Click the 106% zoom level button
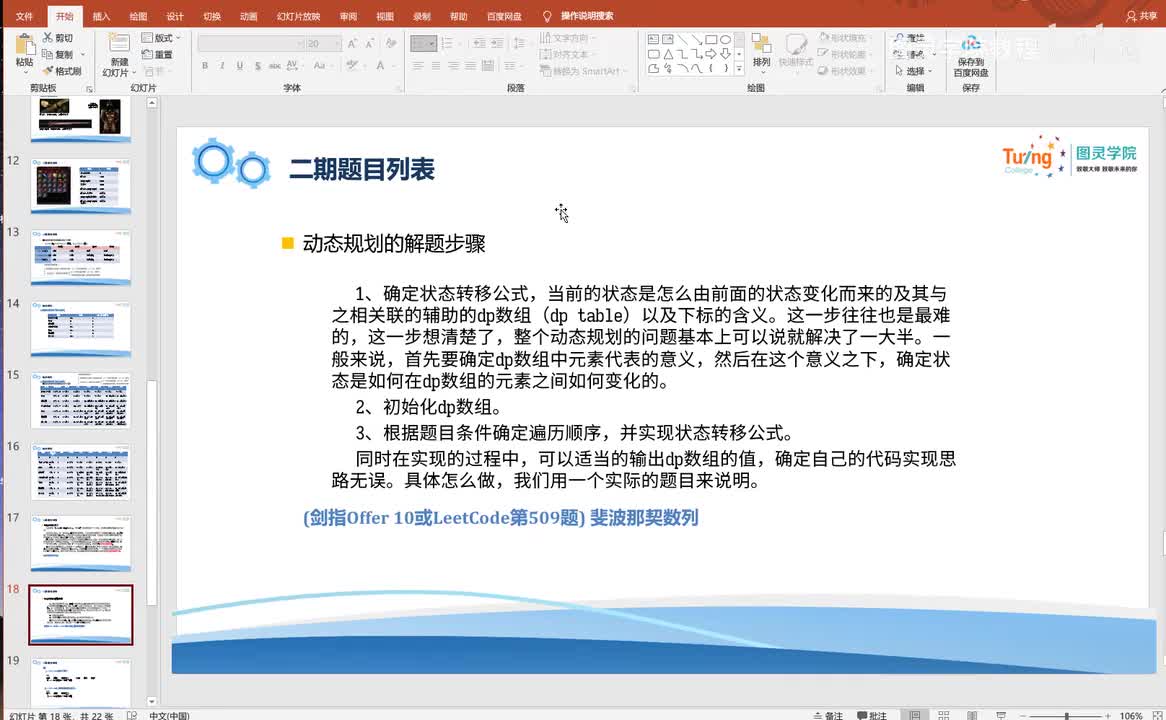This screenshot has height=720, width=1166. (1130, 715)
